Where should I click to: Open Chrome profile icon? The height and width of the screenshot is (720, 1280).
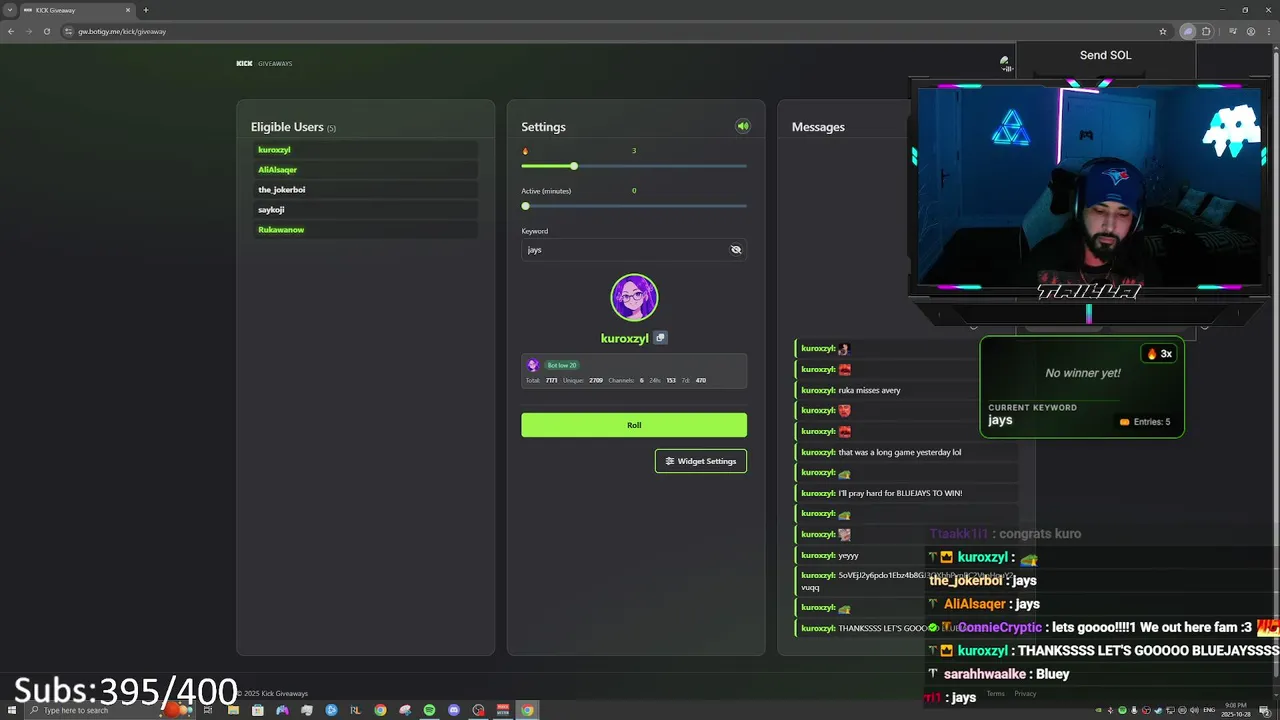click(1251, 31)
